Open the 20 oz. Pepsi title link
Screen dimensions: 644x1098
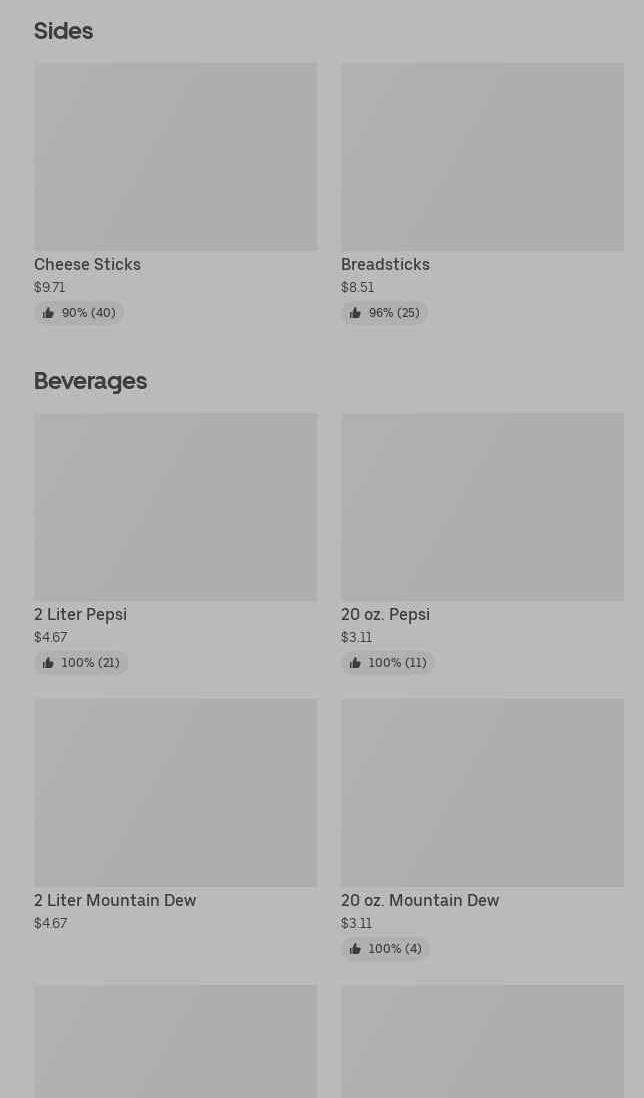[x=385, y=614]
